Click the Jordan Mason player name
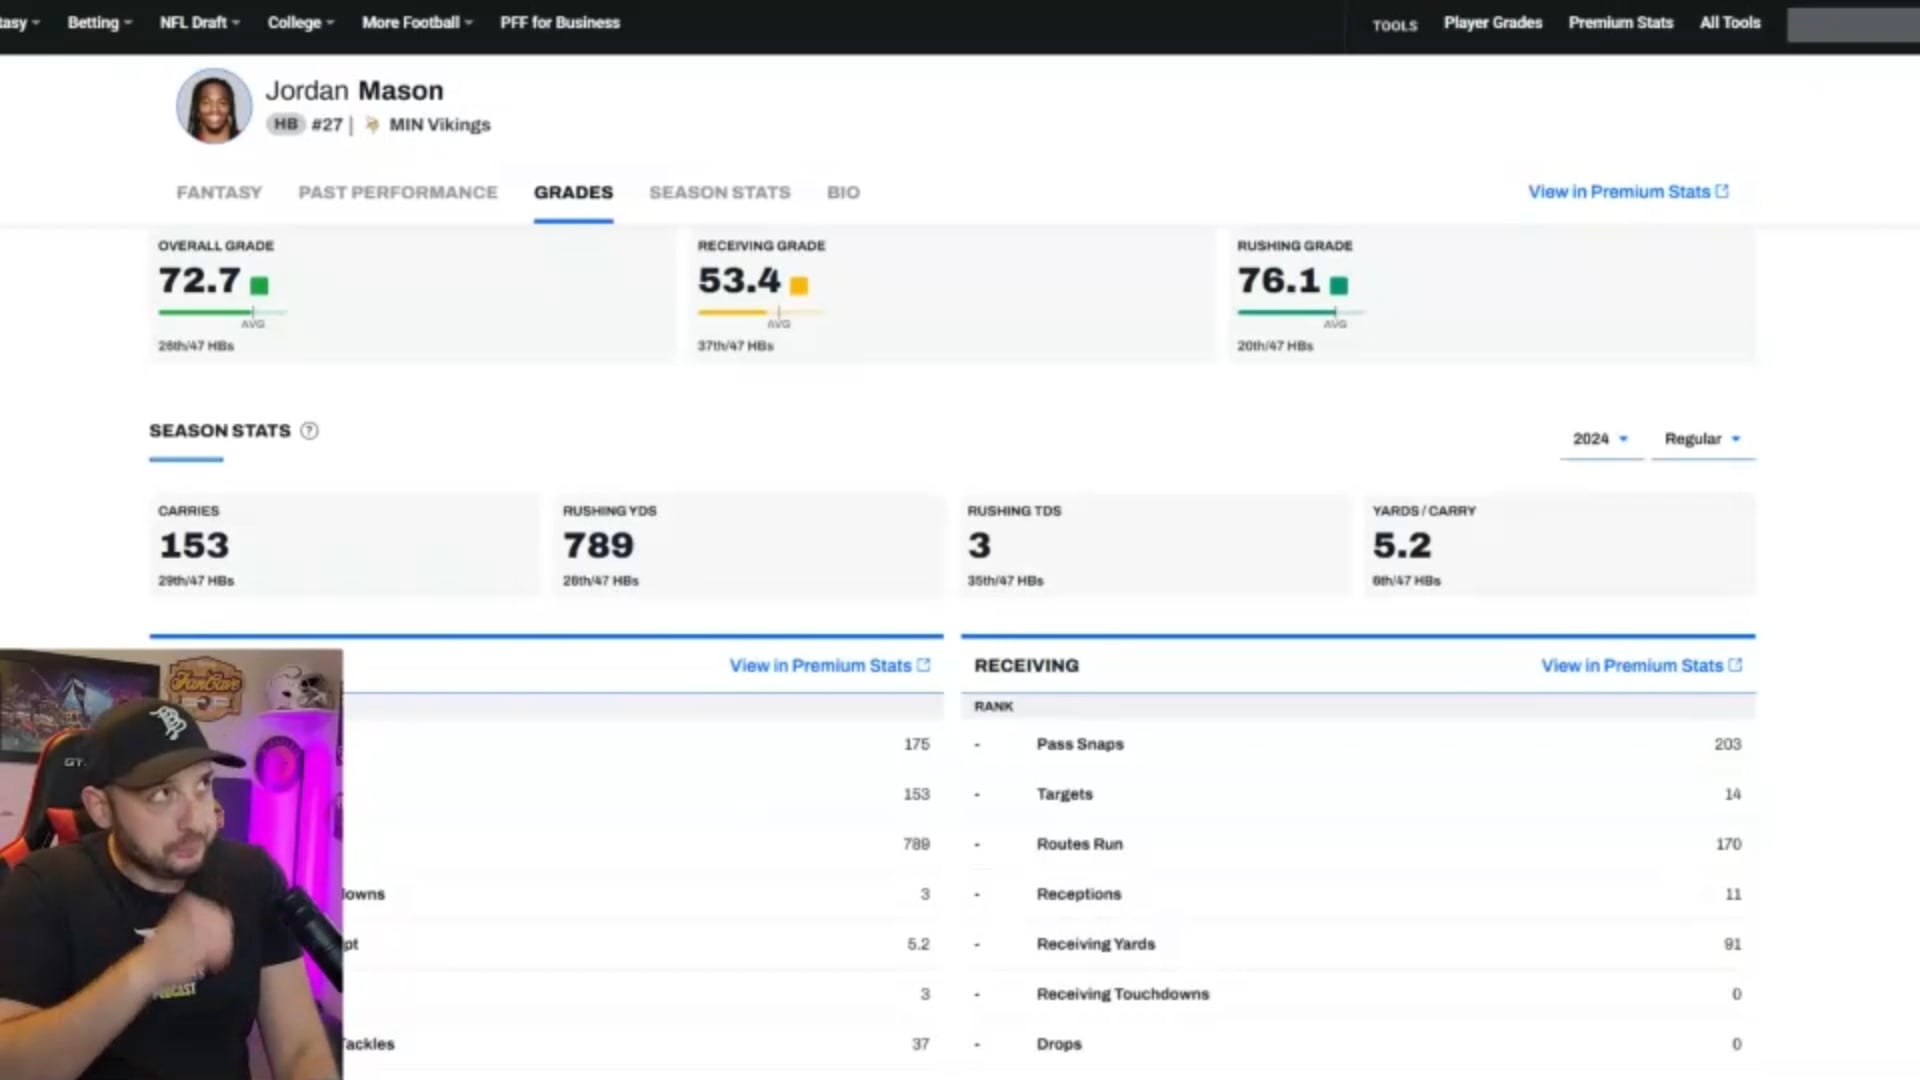The width and height of the screenshot is (1920, 1080). click(x=354, y=90)
